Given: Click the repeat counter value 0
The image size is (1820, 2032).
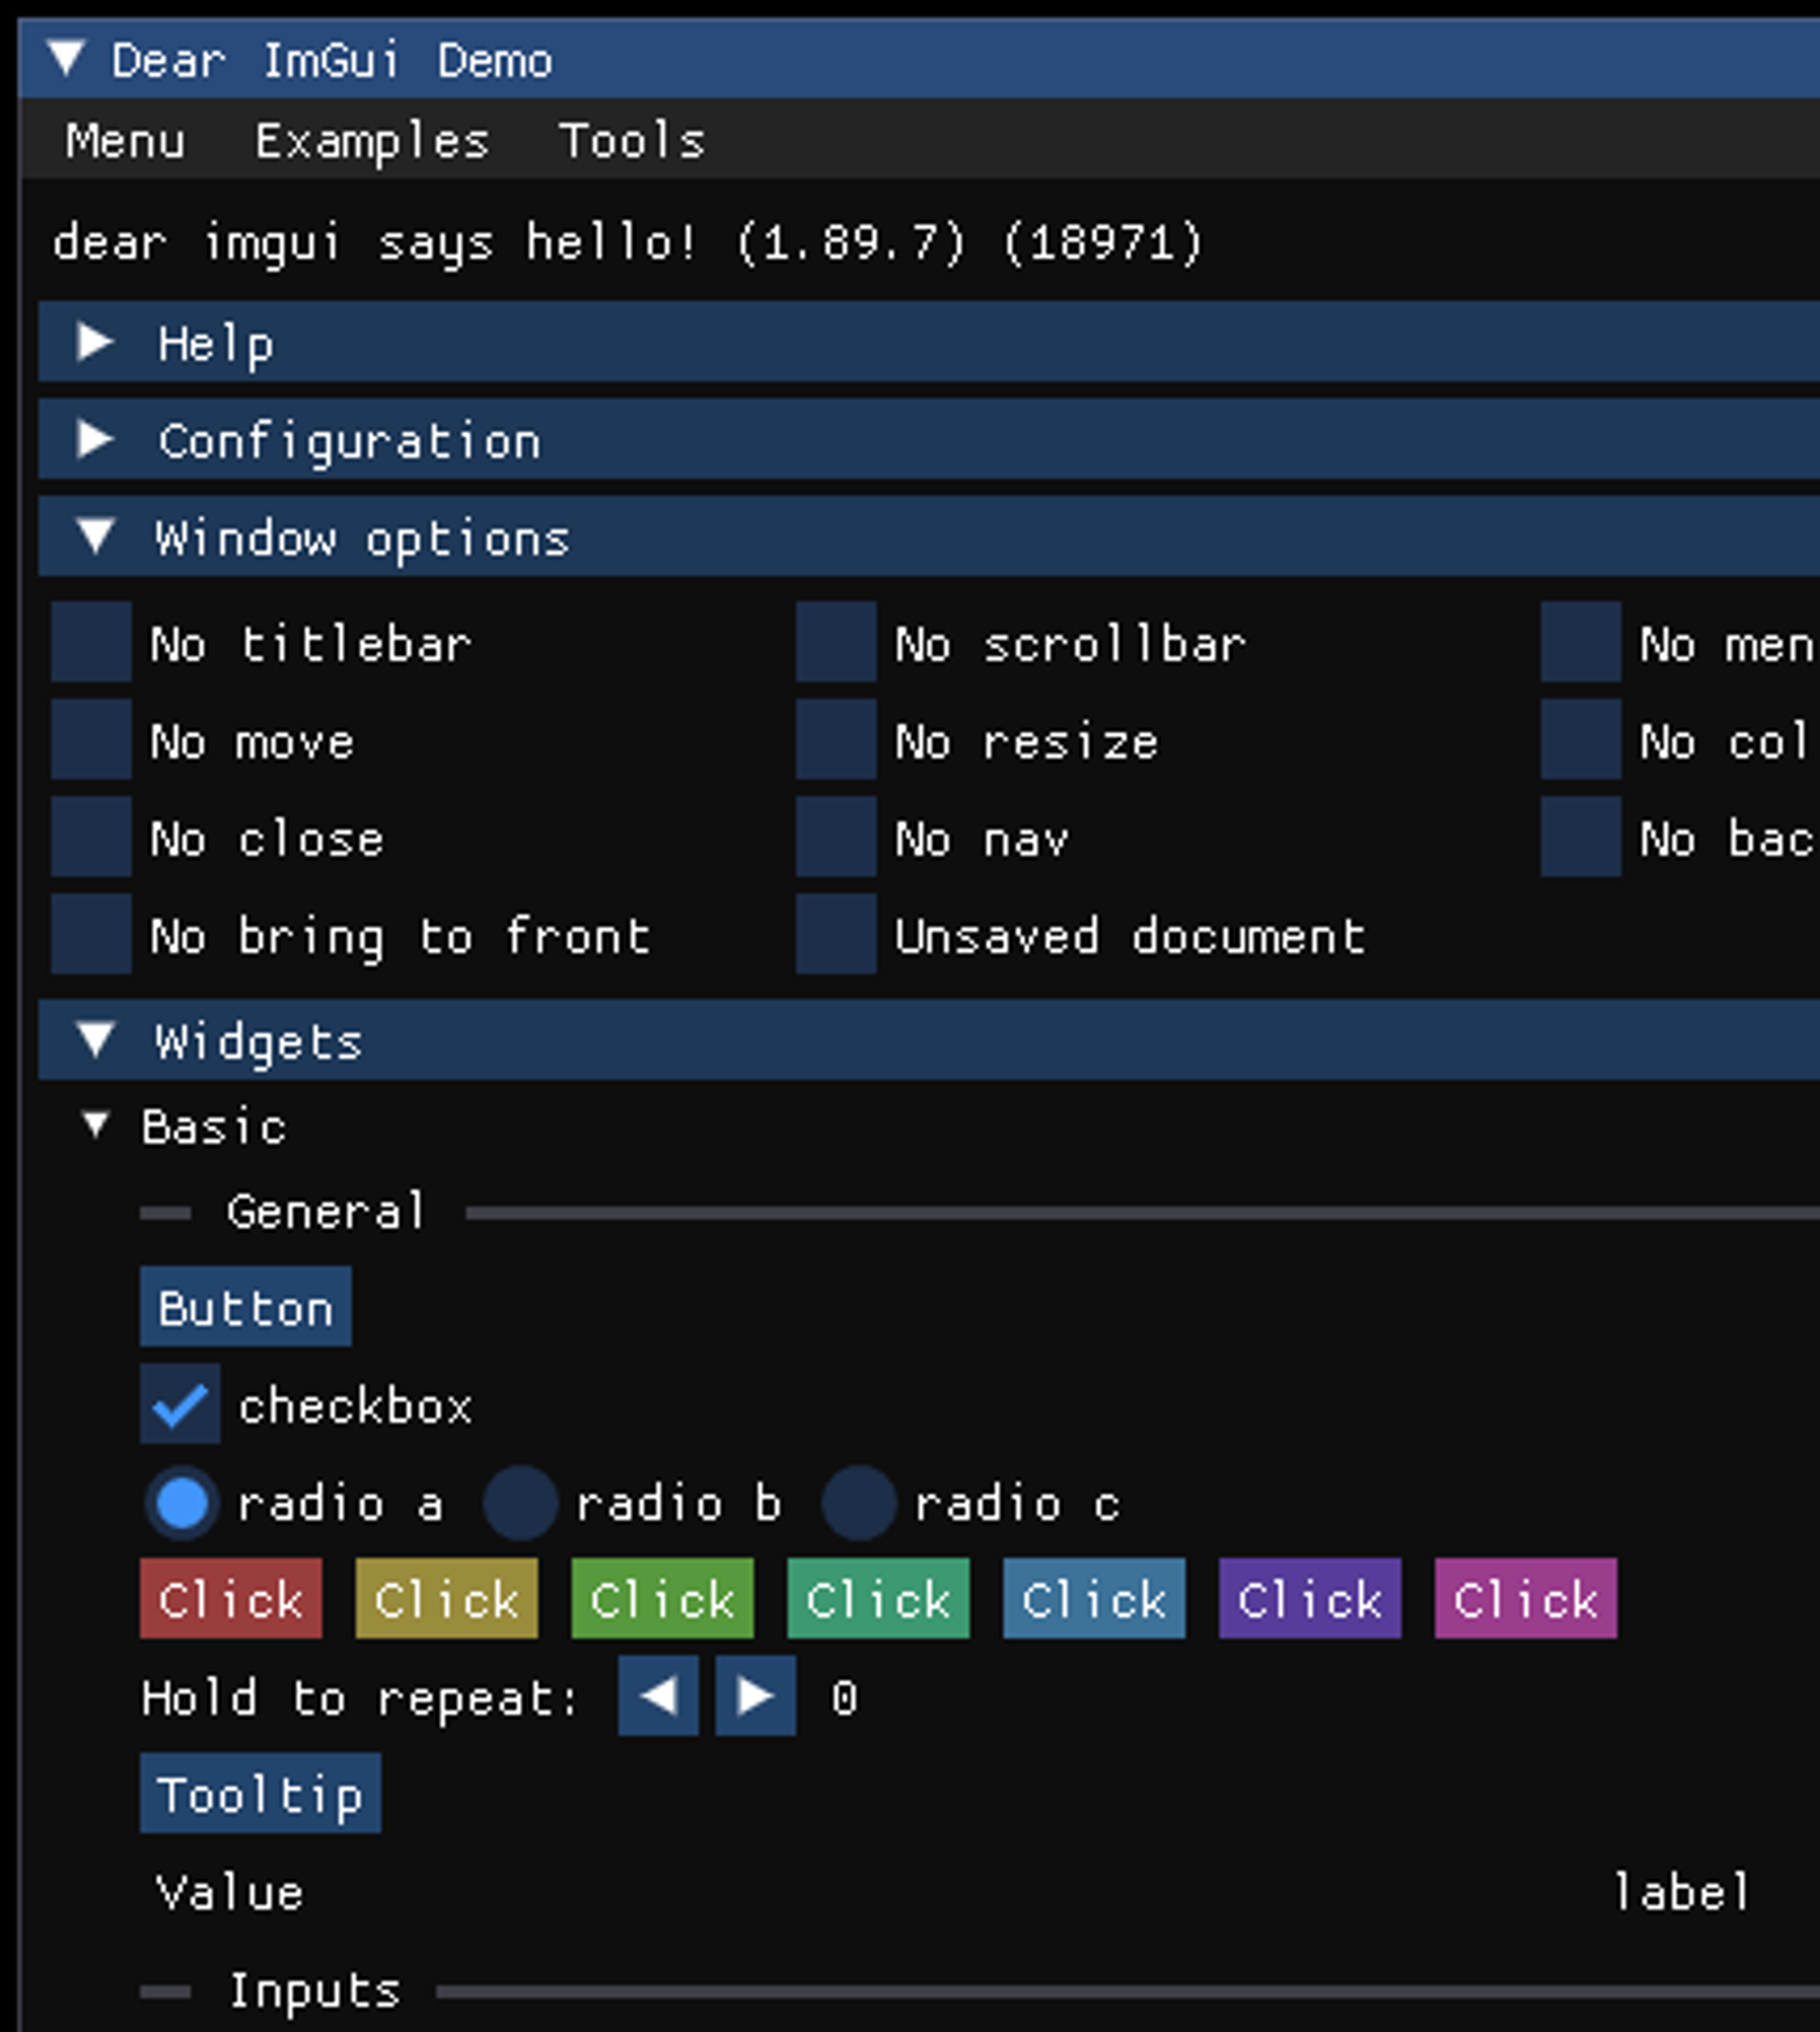Looking at the screenshot, I should pyautogui.click(x=844, y=1698).
